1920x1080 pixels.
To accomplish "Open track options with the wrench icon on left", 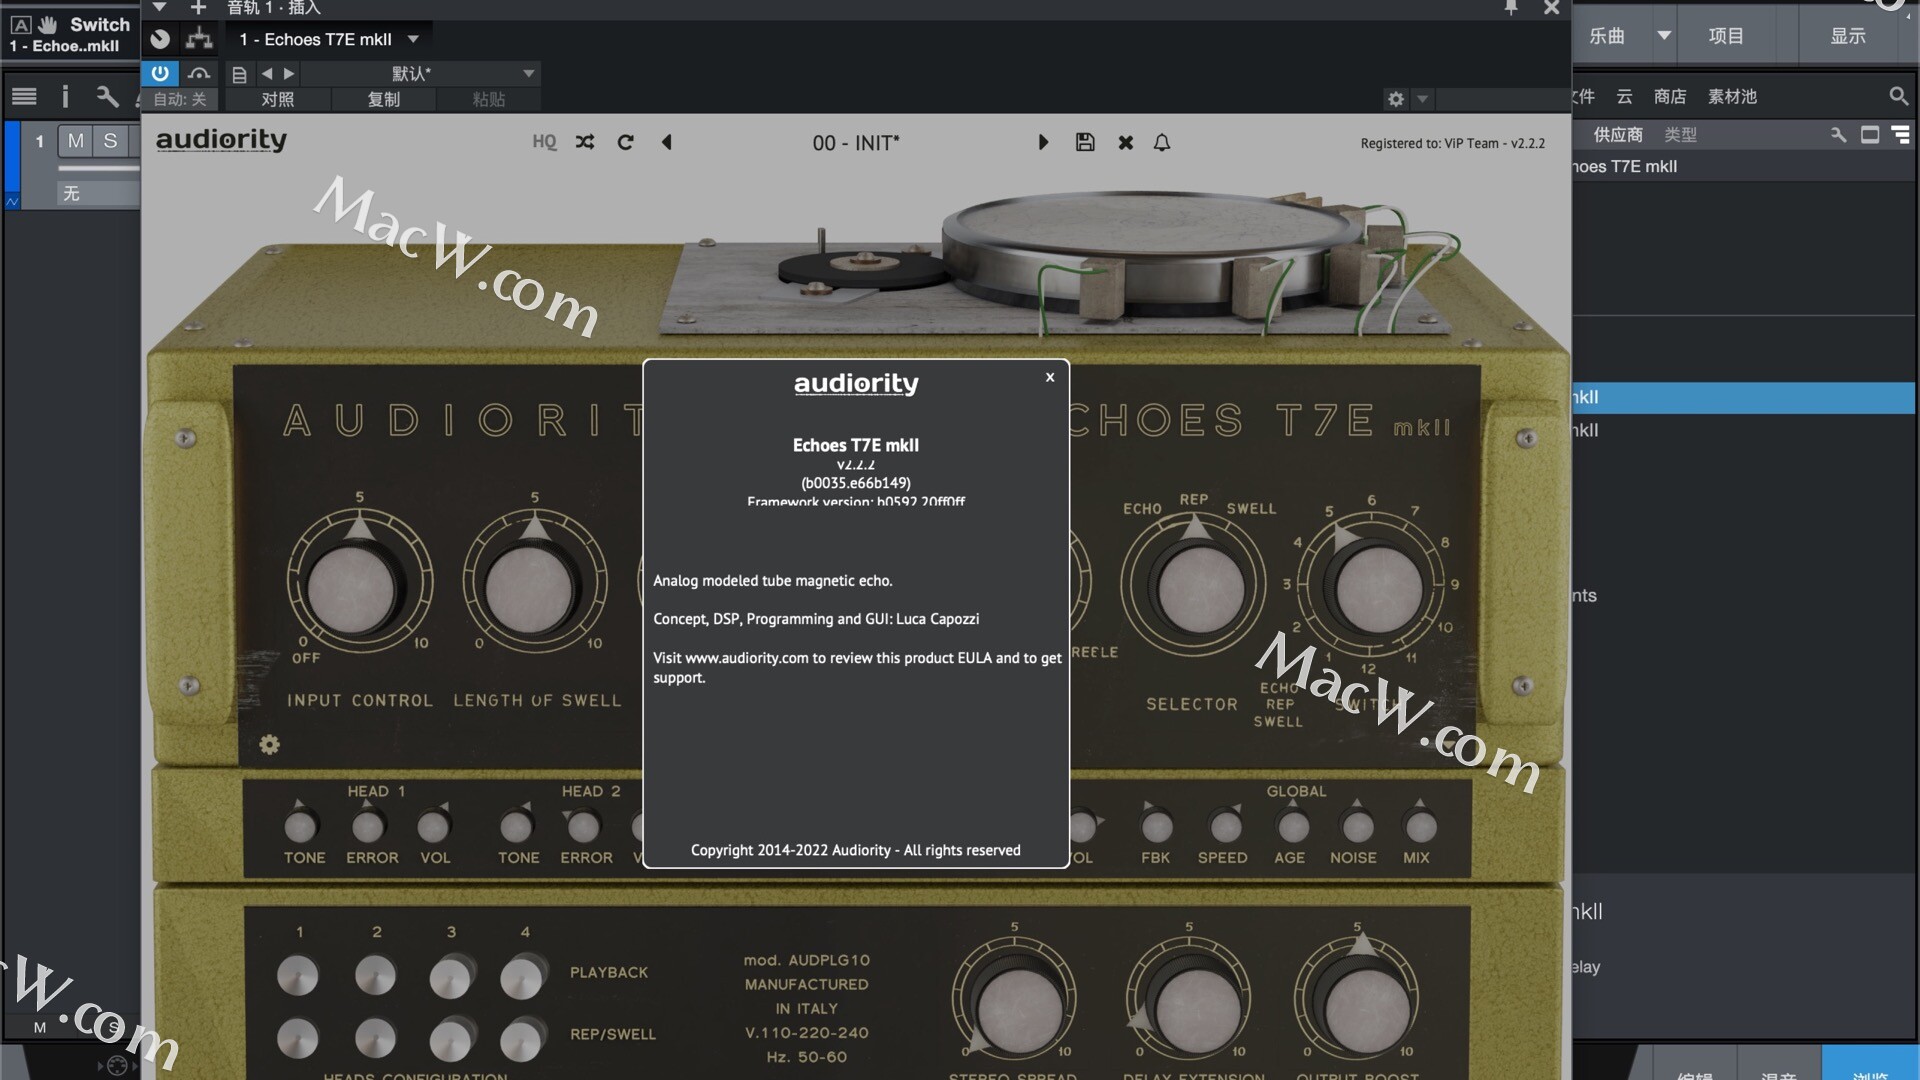I will tap(107, 96).
